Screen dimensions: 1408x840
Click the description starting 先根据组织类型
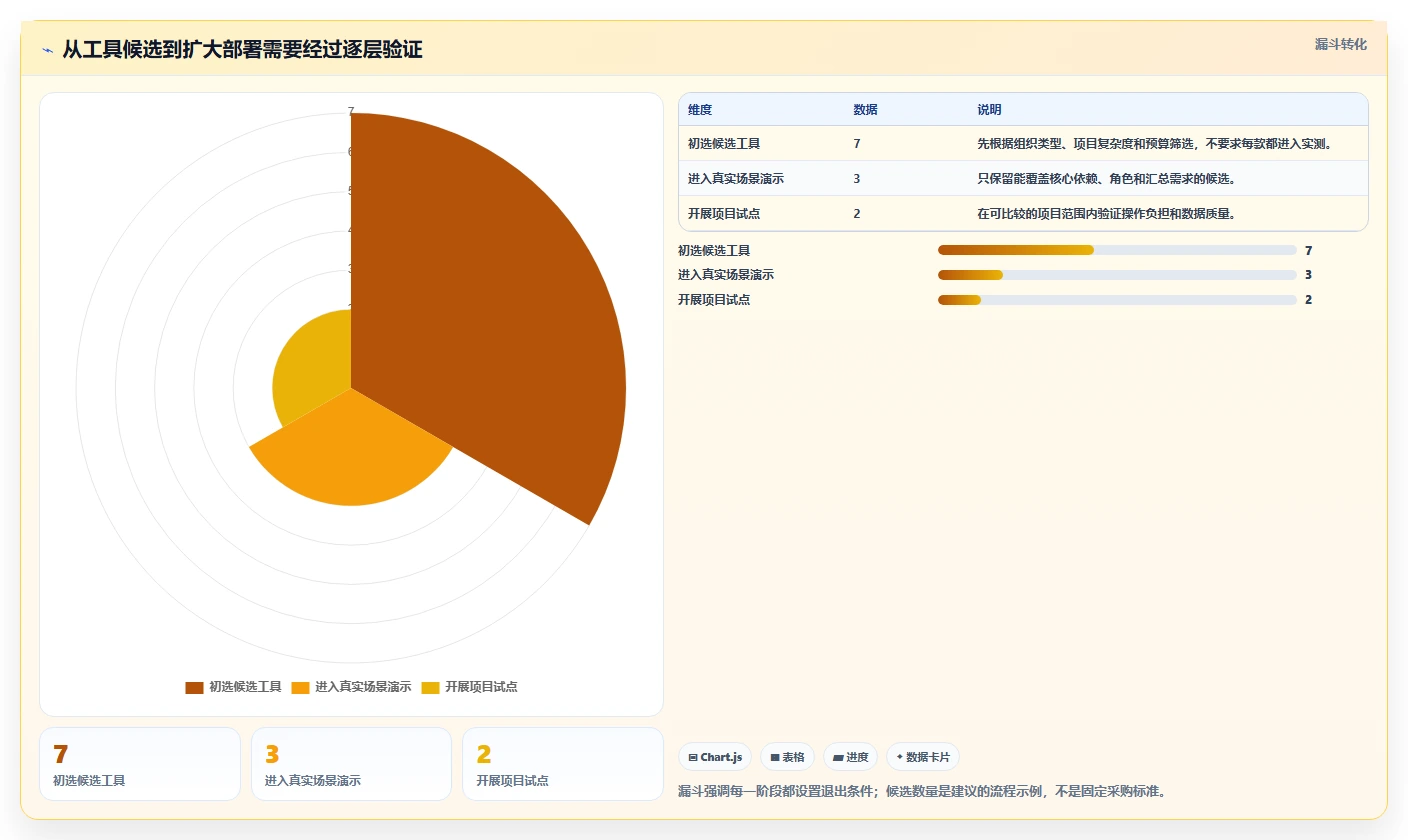coord(1155,144)
